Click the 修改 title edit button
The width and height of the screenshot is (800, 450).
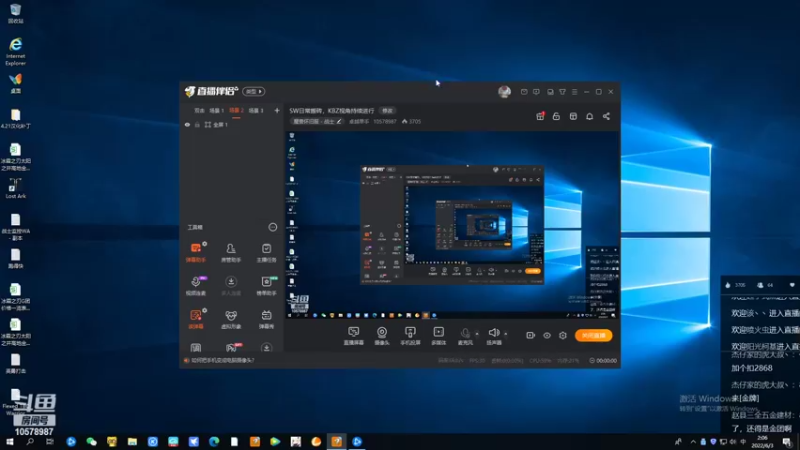(x=388, y=111)
